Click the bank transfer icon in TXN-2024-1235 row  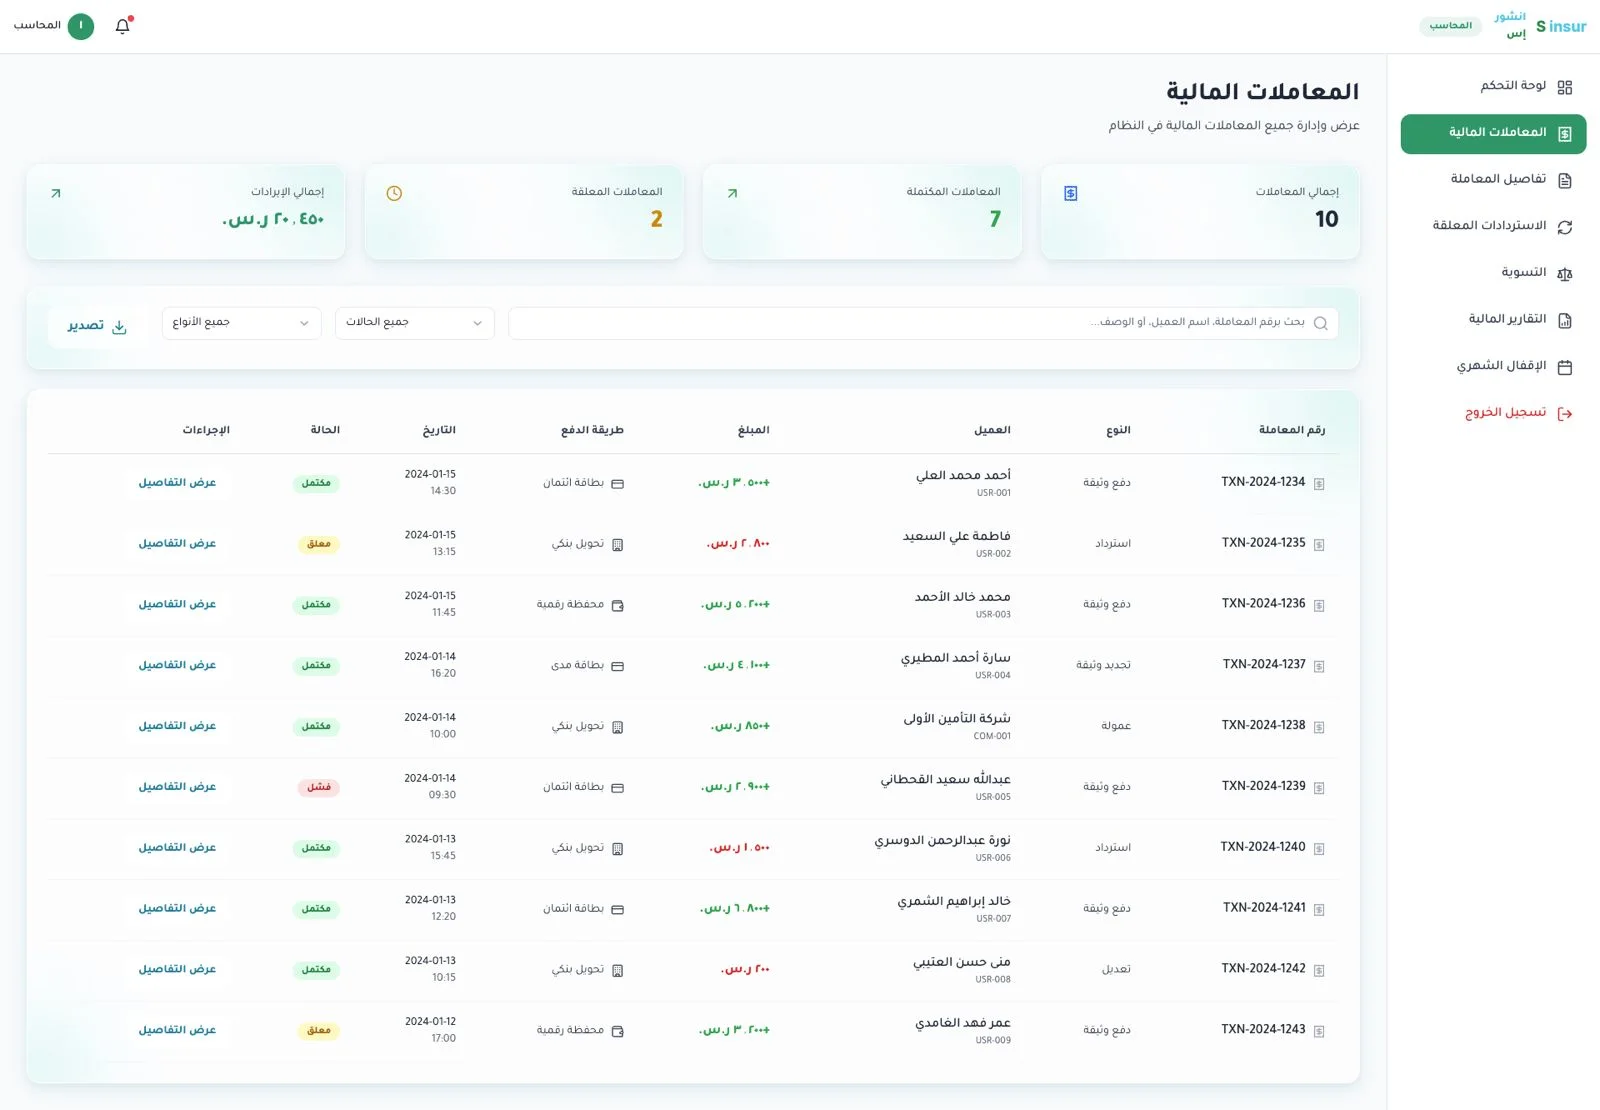617,545
